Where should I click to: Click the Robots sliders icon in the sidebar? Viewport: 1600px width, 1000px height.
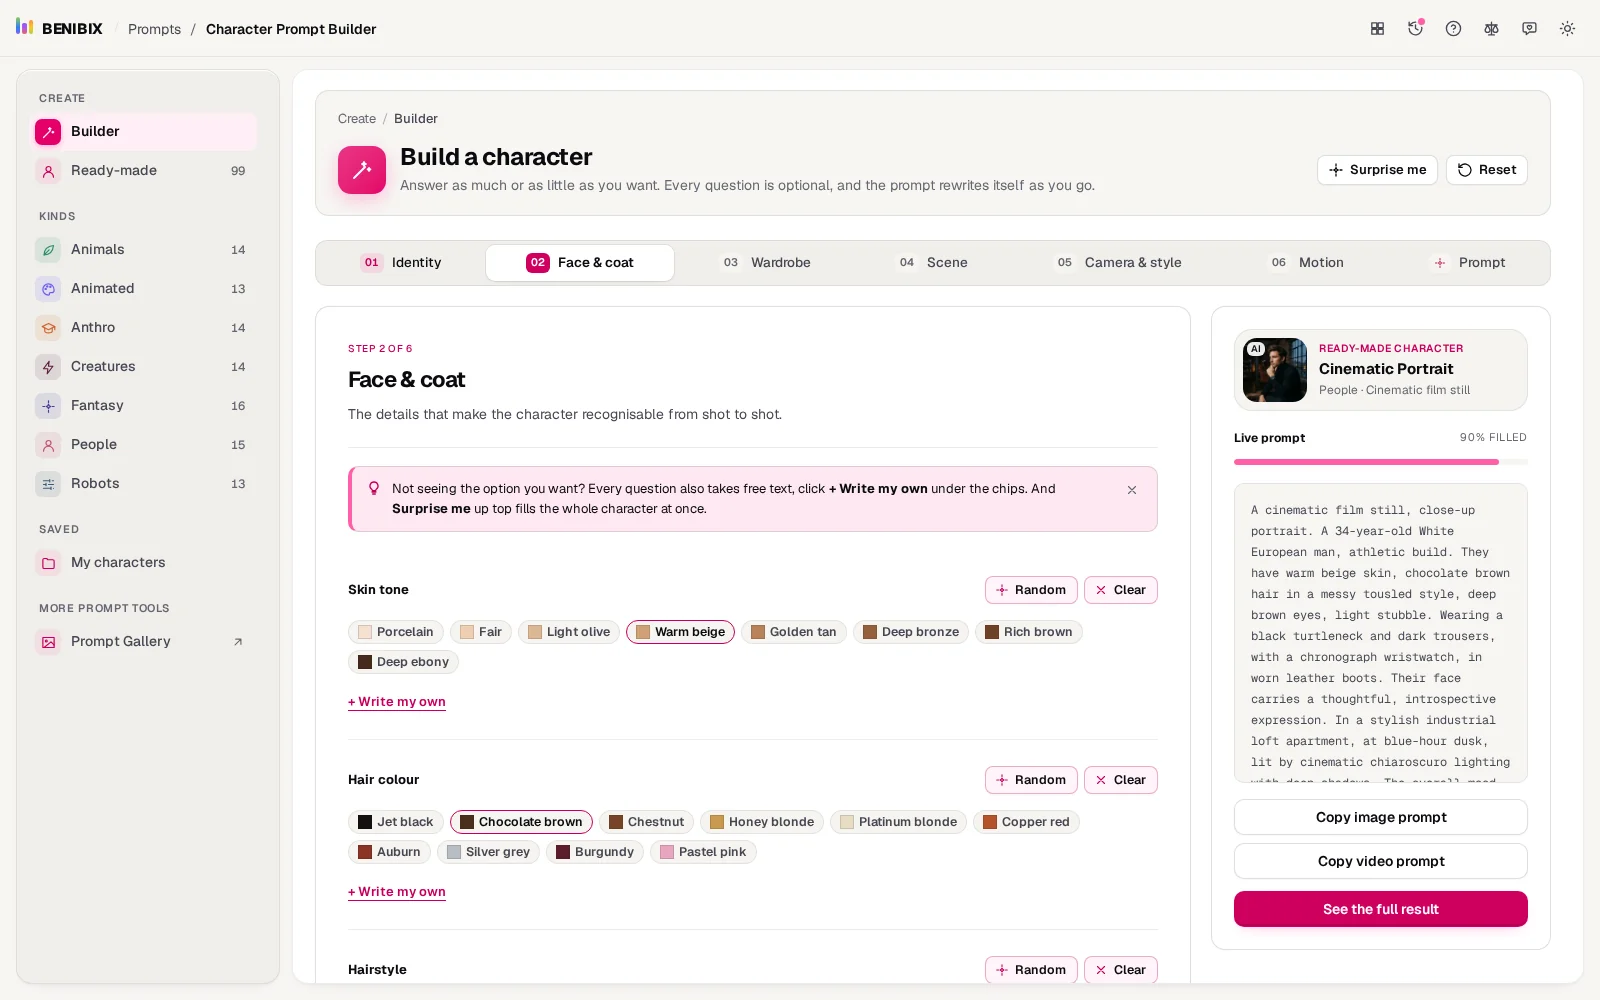(48, 484)
